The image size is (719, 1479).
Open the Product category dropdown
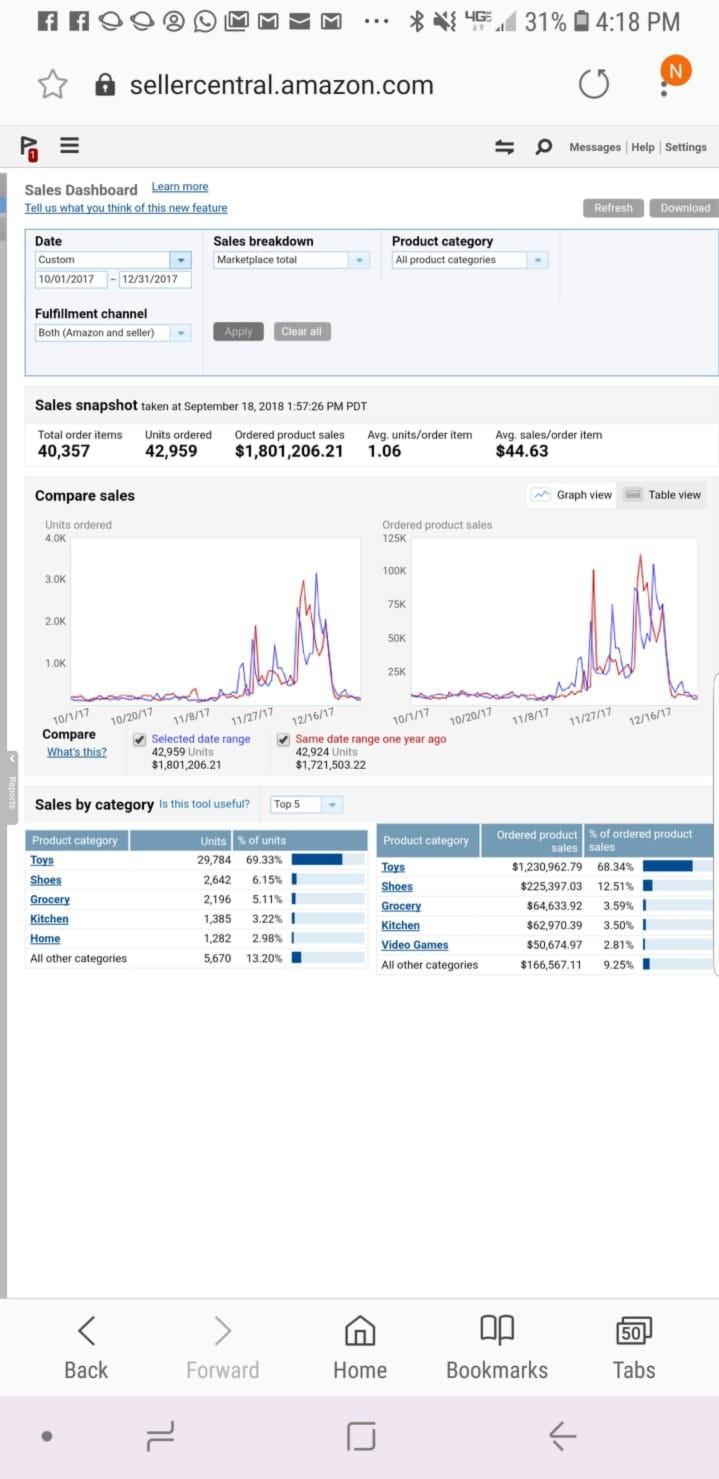470,260
